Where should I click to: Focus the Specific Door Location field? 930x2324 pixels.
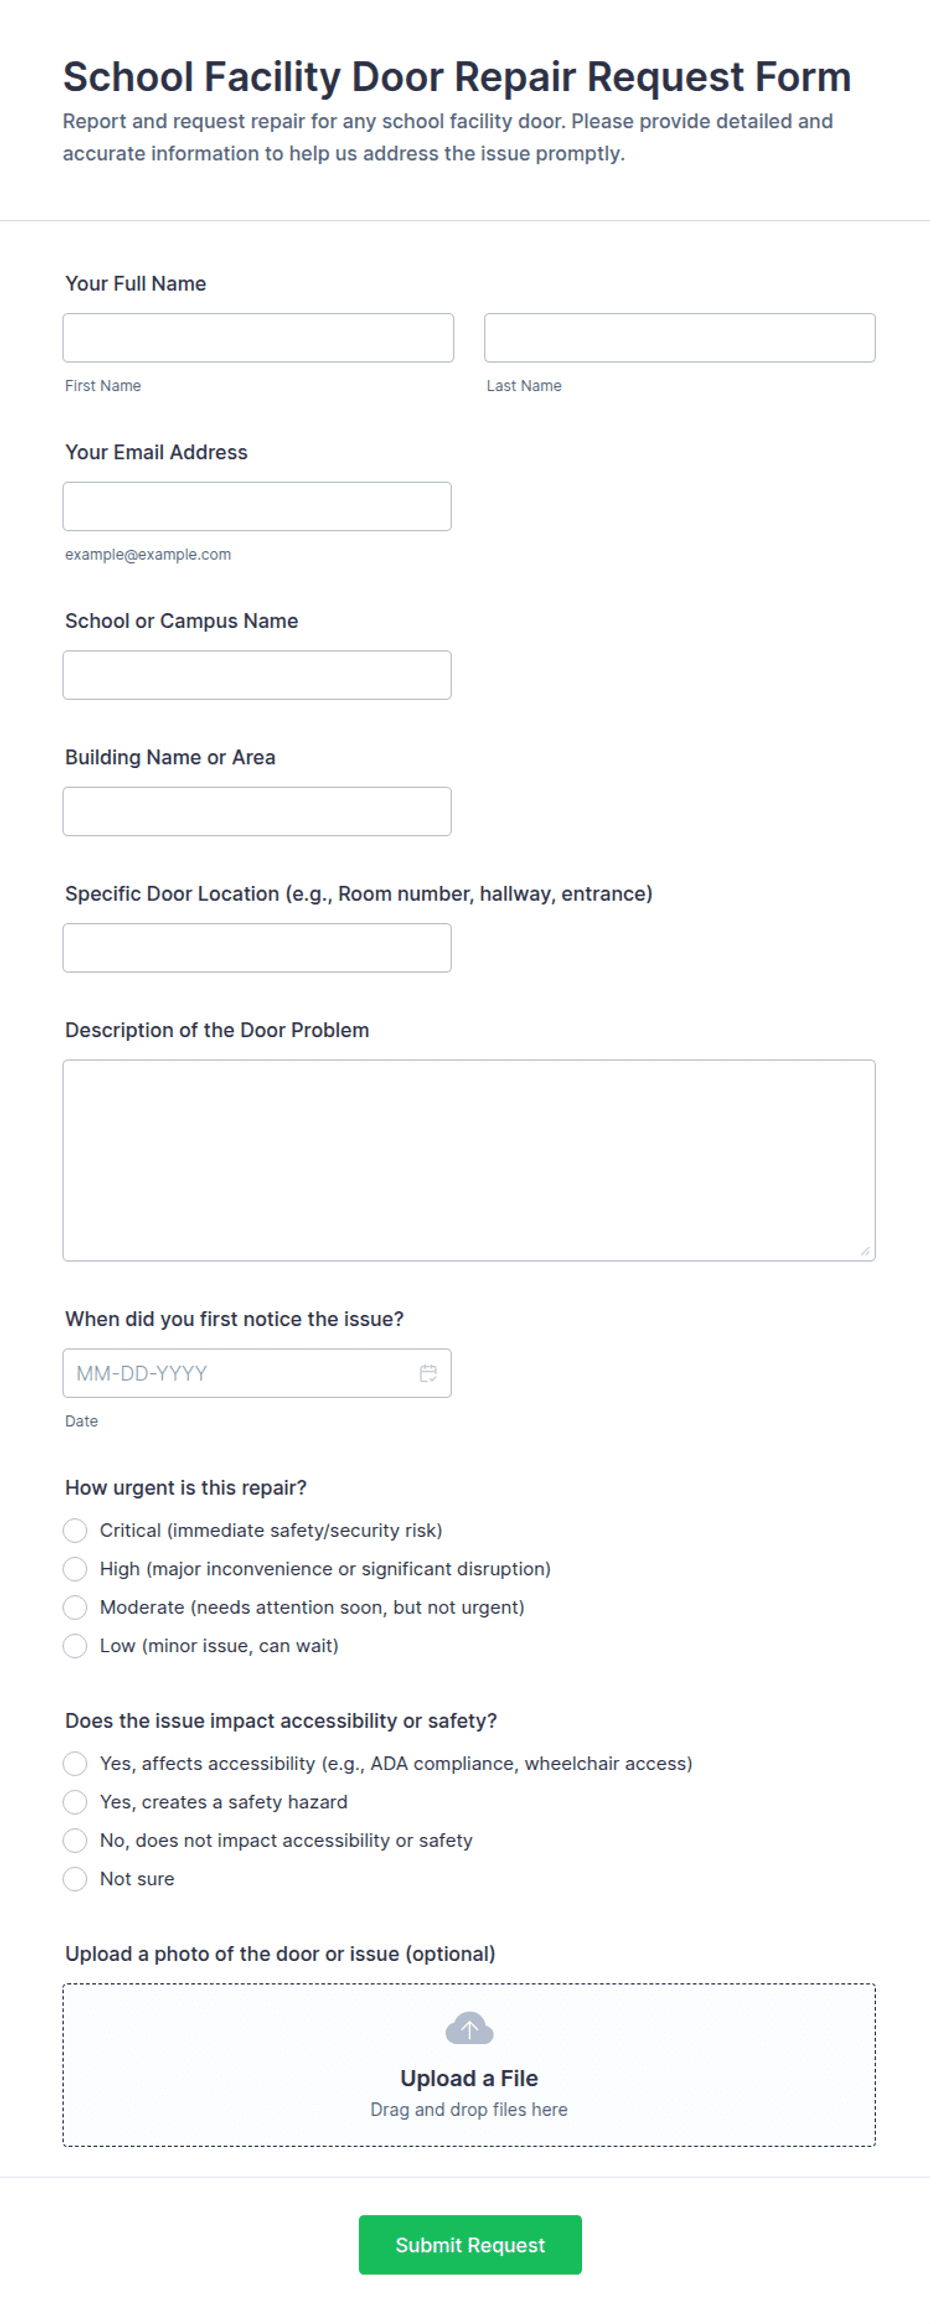click(x=257, y=948)
